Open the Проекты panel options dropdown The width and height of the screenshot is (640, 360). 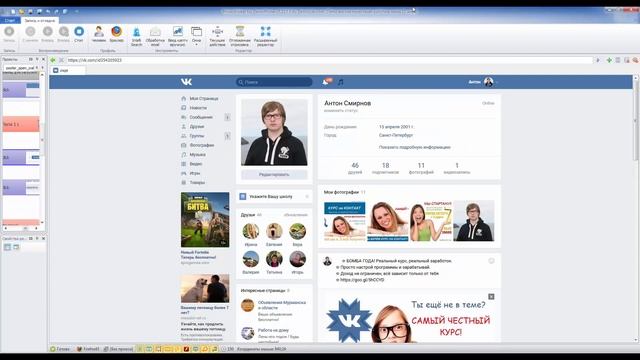[31, 59]
